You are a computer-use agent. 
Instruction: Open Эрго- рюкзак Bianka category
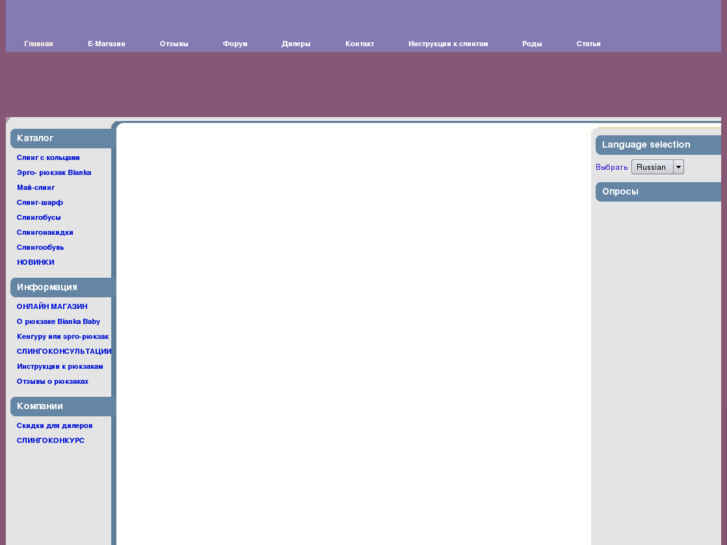click(x=54, y=173)
